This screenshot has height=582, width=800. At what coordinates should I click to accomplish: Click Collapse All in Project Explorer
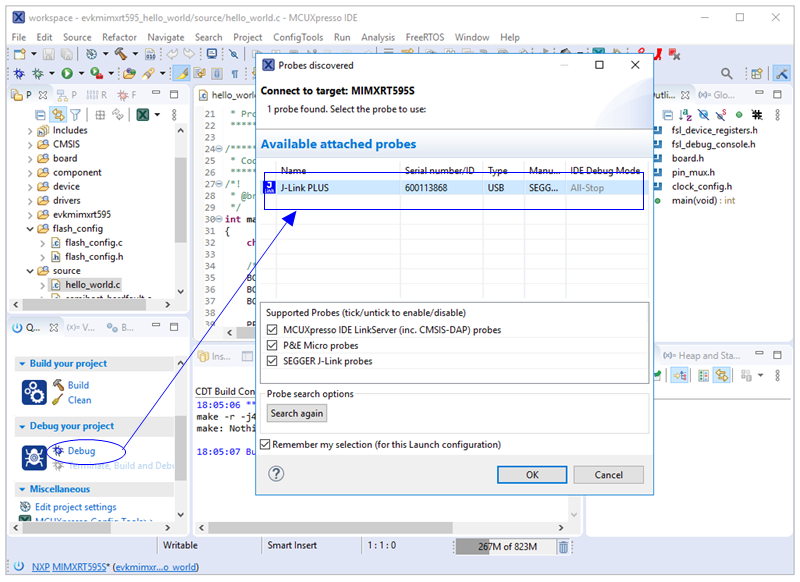point(40,115)
